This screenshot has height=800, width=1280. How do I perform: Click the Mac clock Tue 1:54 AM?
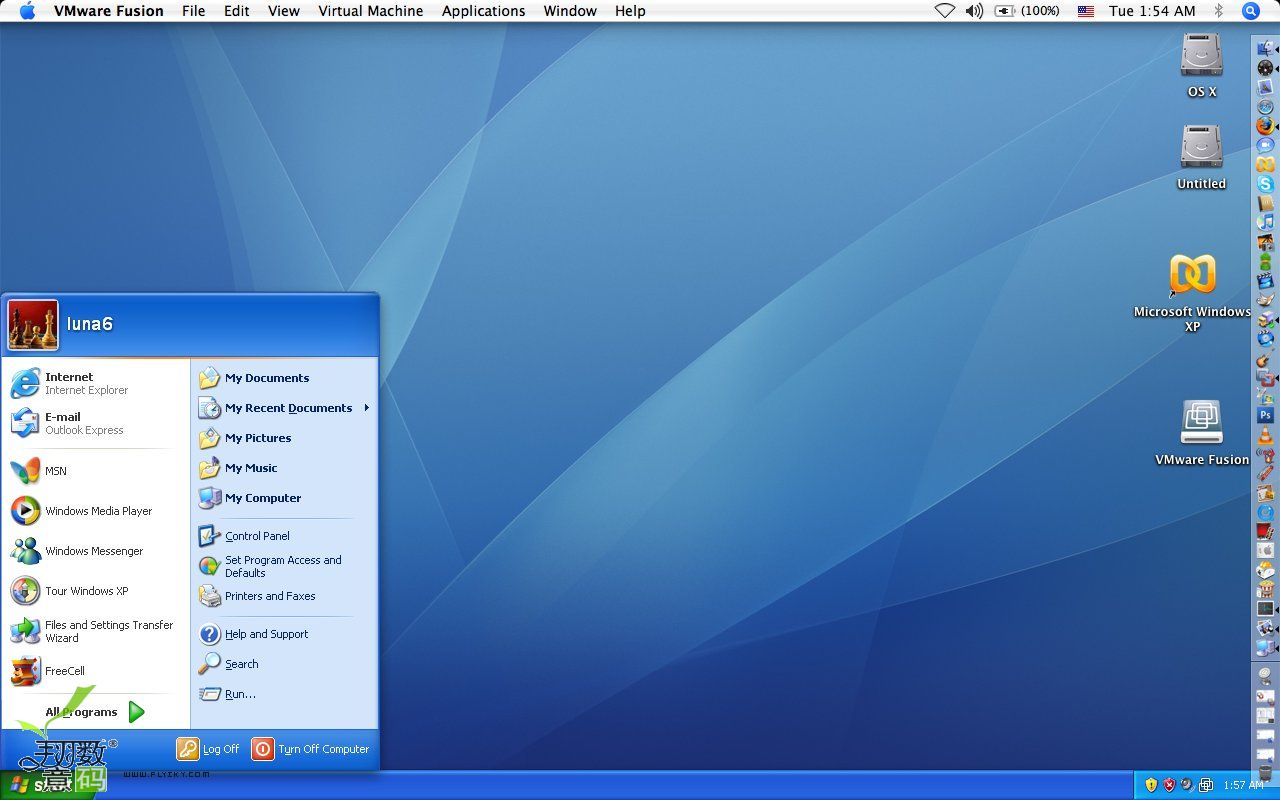point(1152,11)
